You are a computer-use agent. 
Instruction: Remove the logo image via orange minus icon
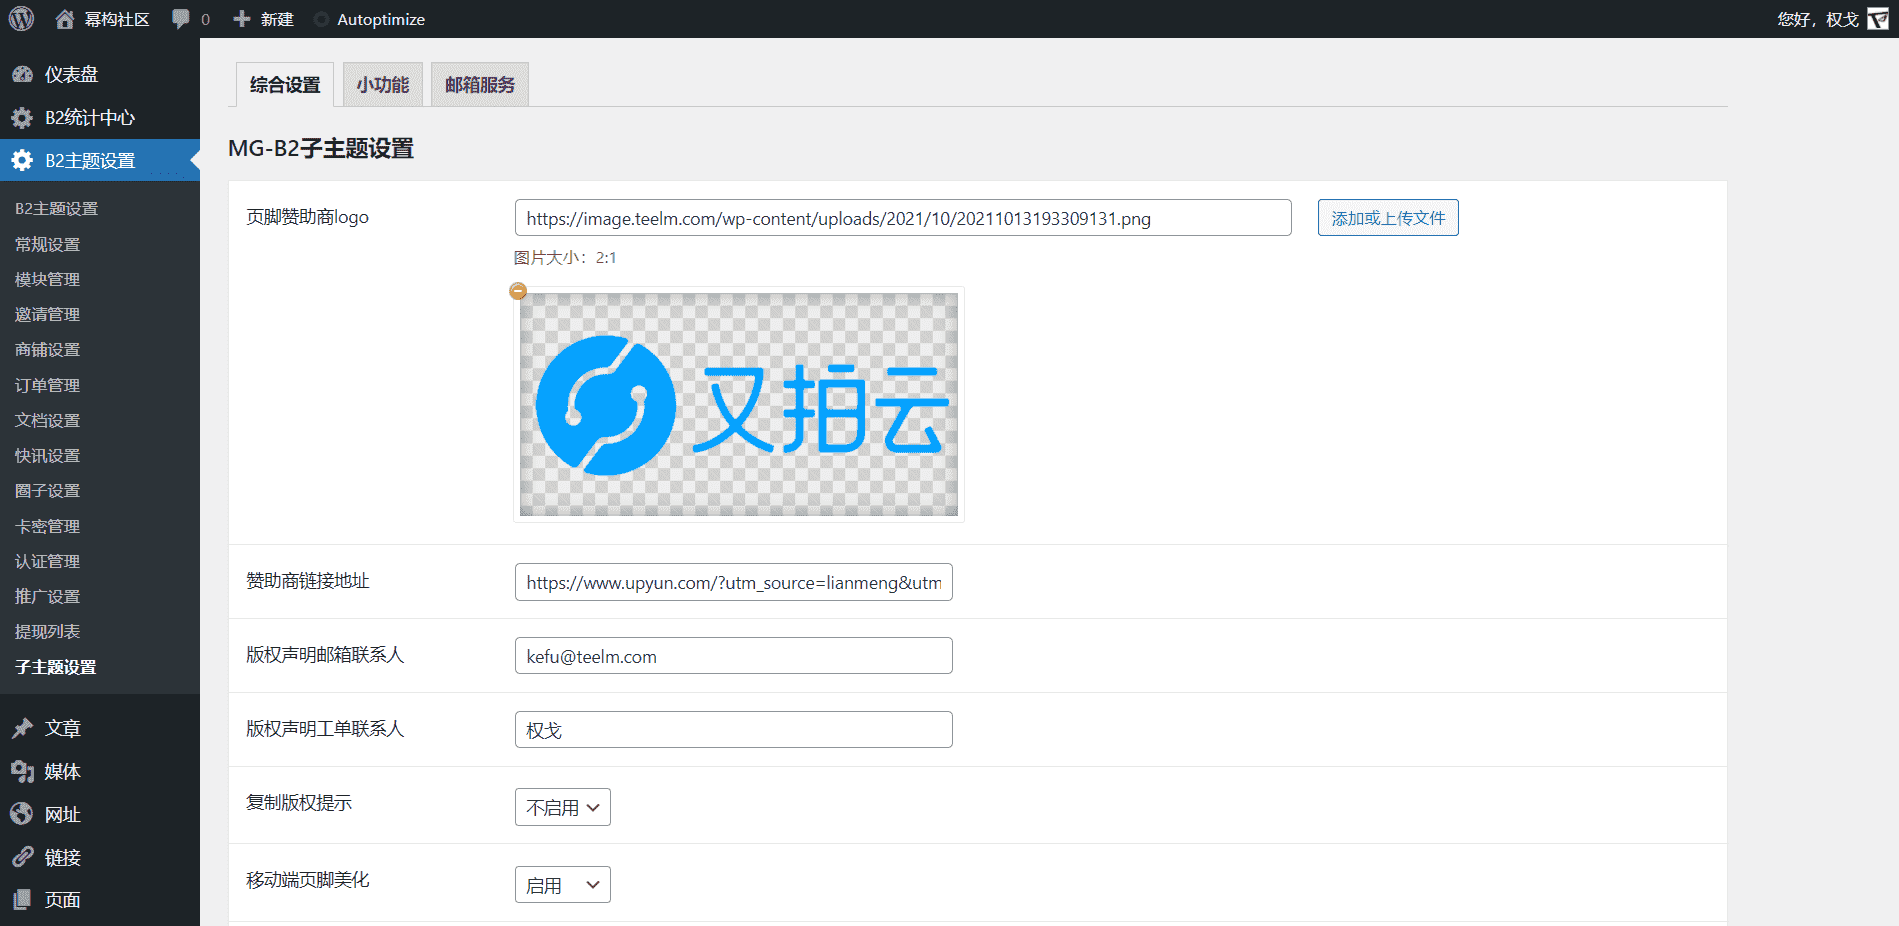[518, 291]
